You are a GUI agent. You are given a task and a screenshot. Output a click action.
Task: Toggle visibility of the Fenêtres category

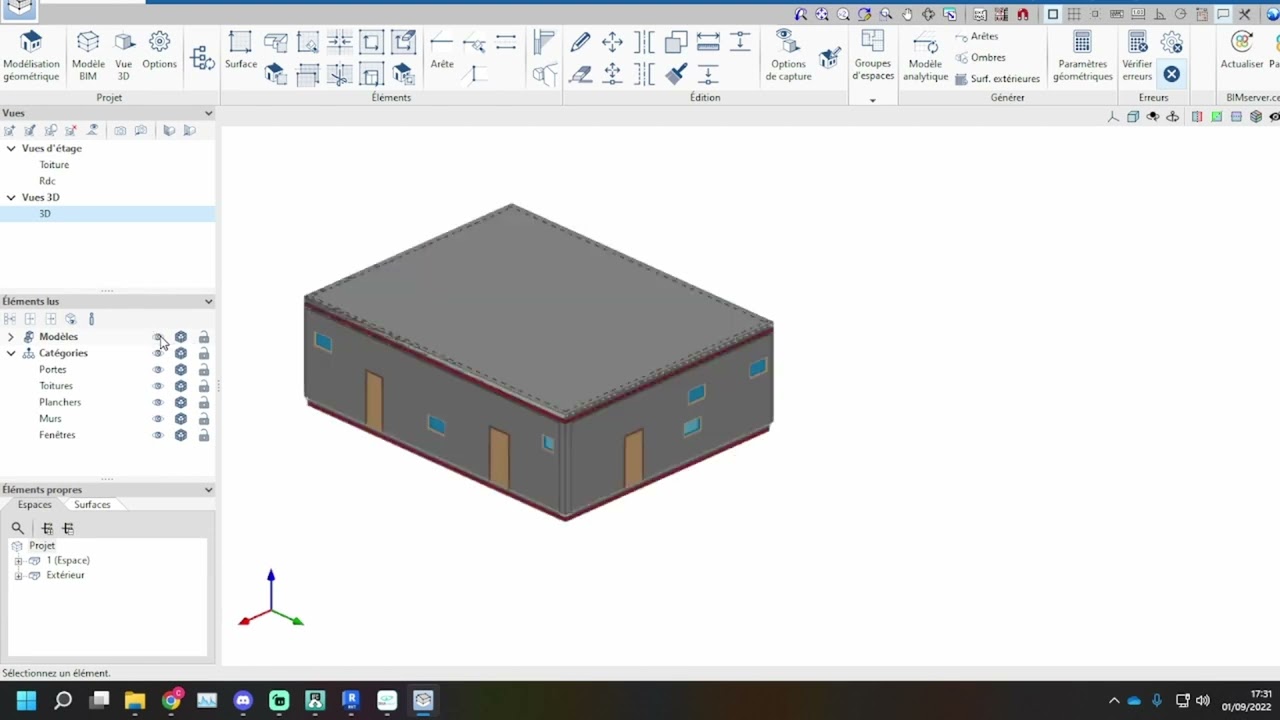(158, 435)
